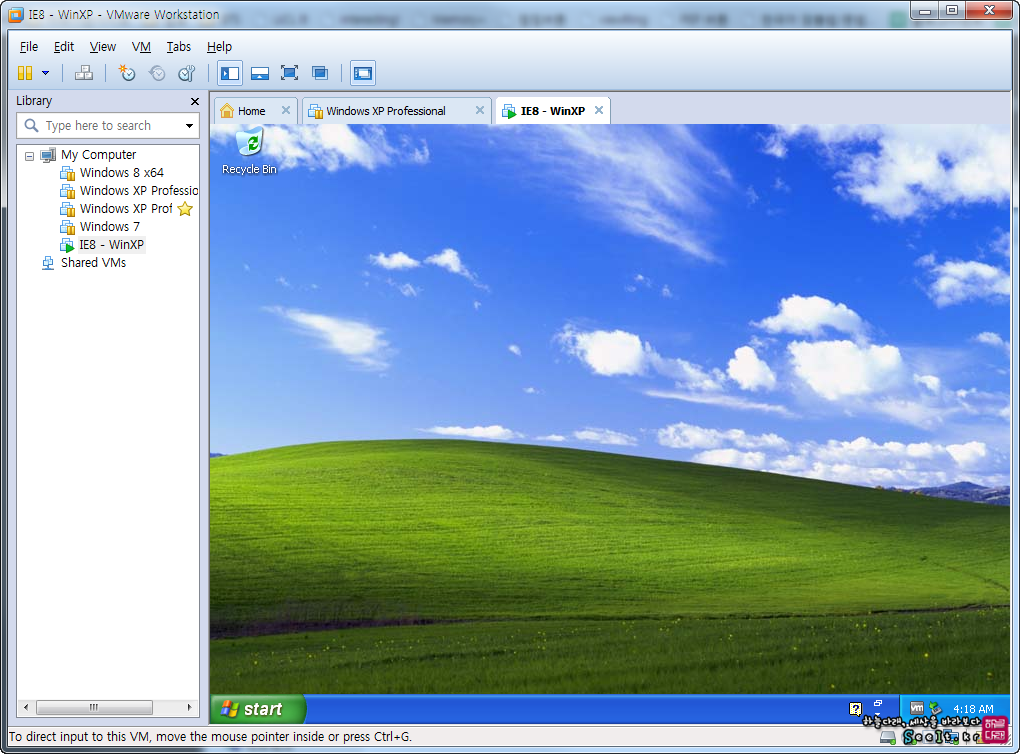This screenshot has width=1020, height=754.
Task: Collapse the My Computer tree node
Action: coord(29,155)
